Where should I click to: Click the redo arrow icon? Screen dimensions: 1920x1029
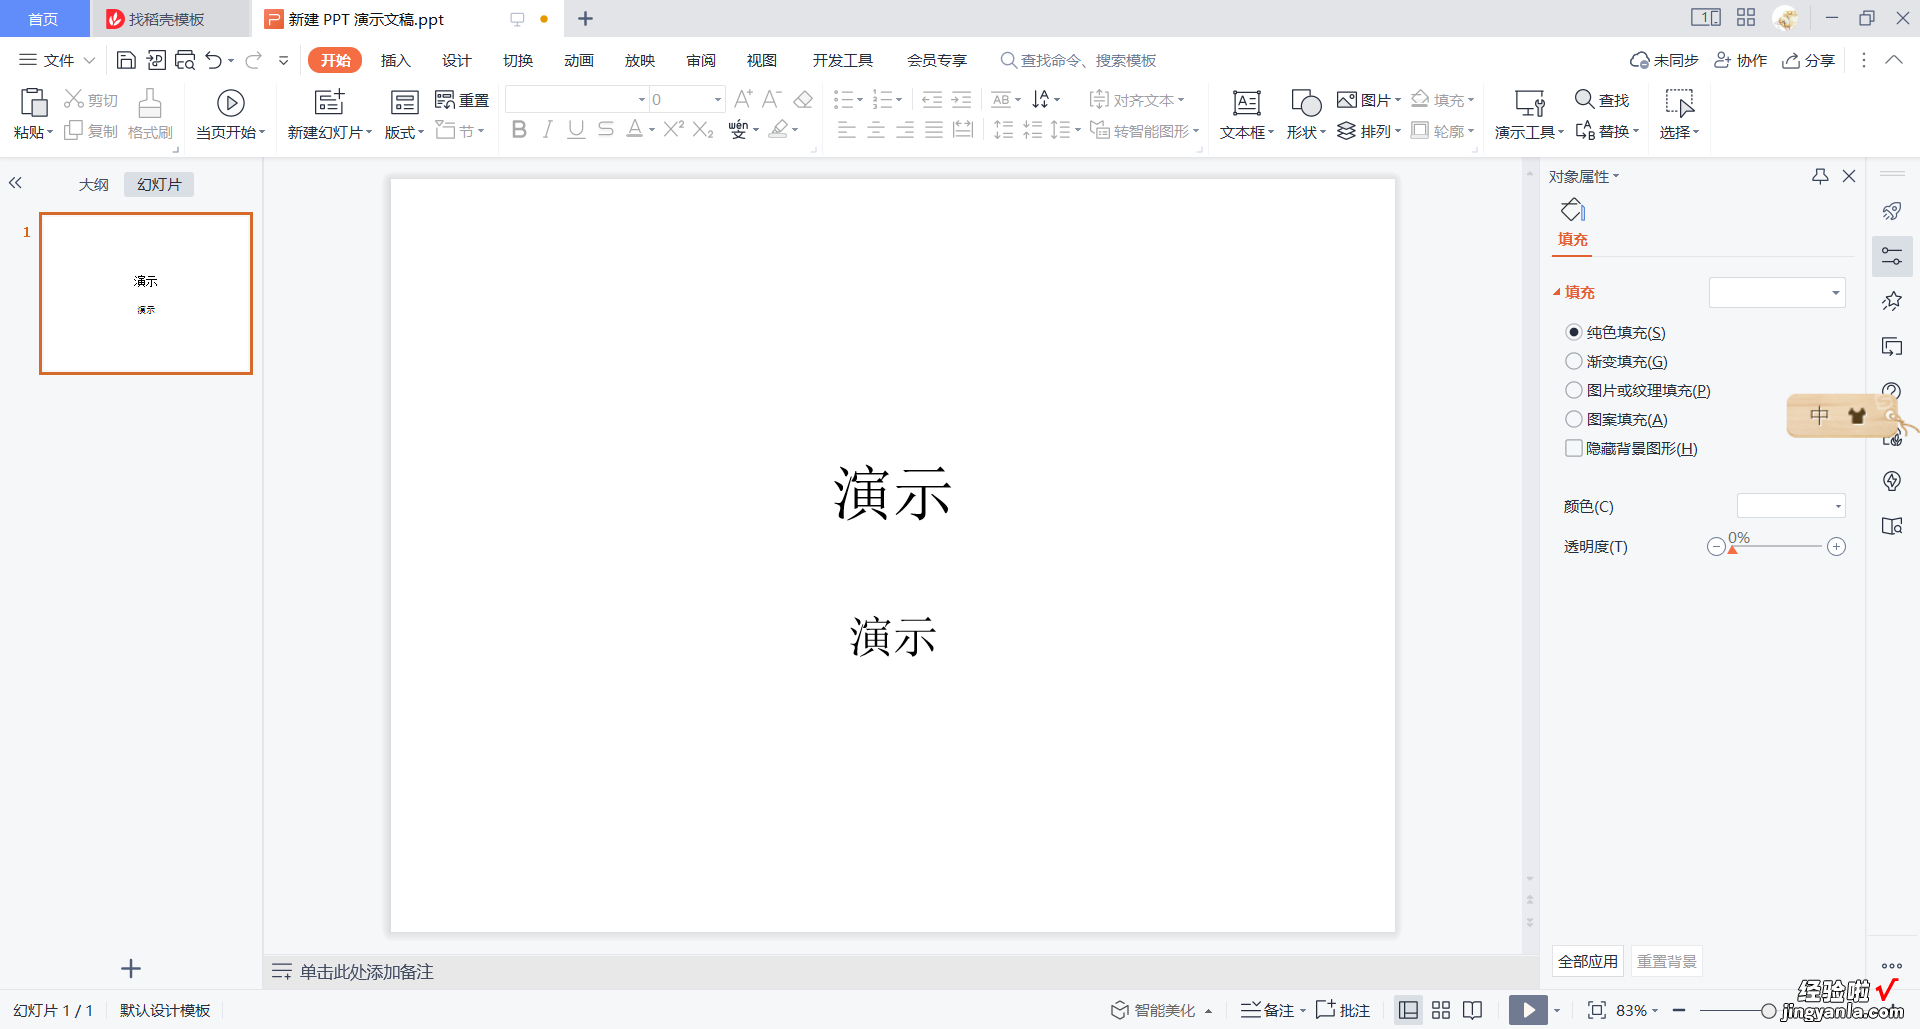(x=254, y=60)
